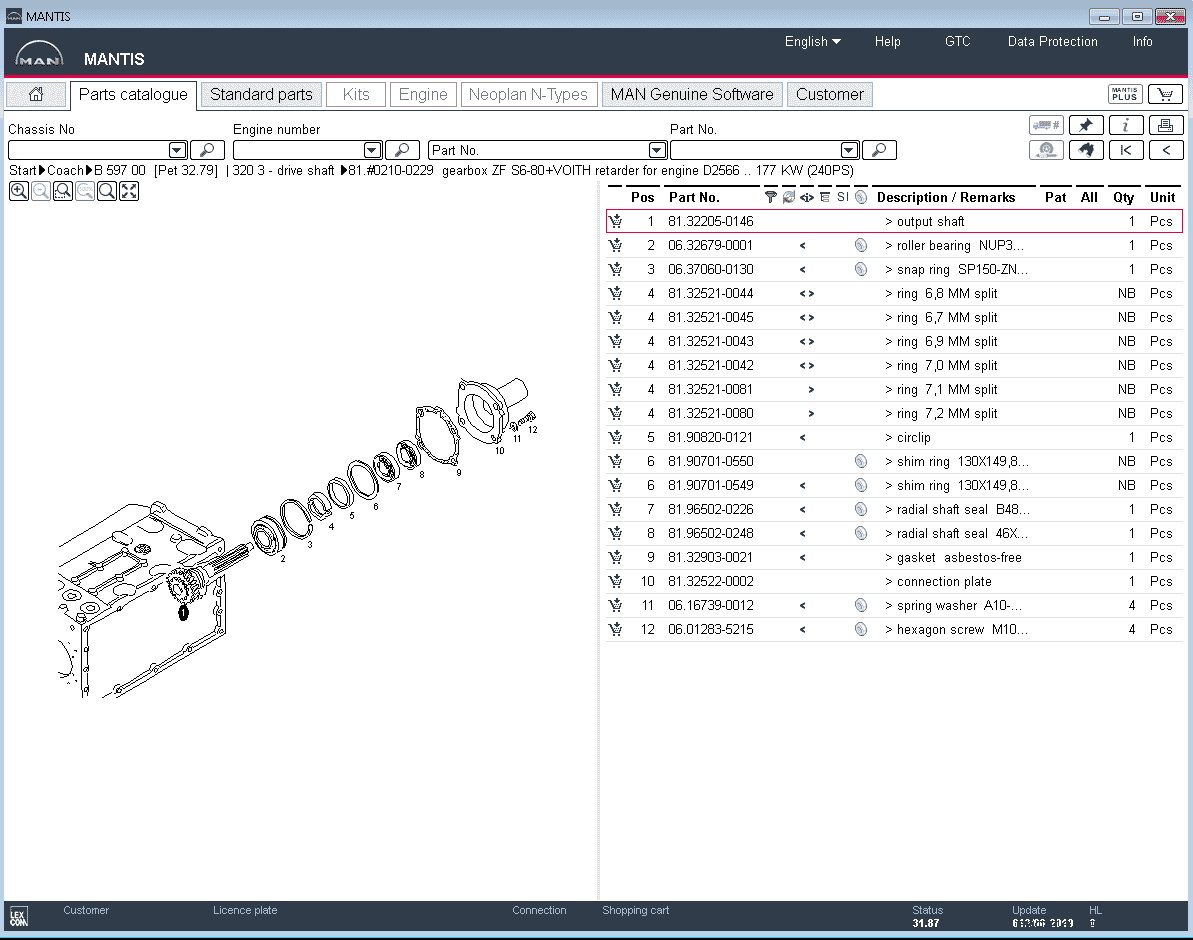Screen dimensions: 1193x940
Task: Click the LEX COM logo in status bar
Action: coord(19,916)
